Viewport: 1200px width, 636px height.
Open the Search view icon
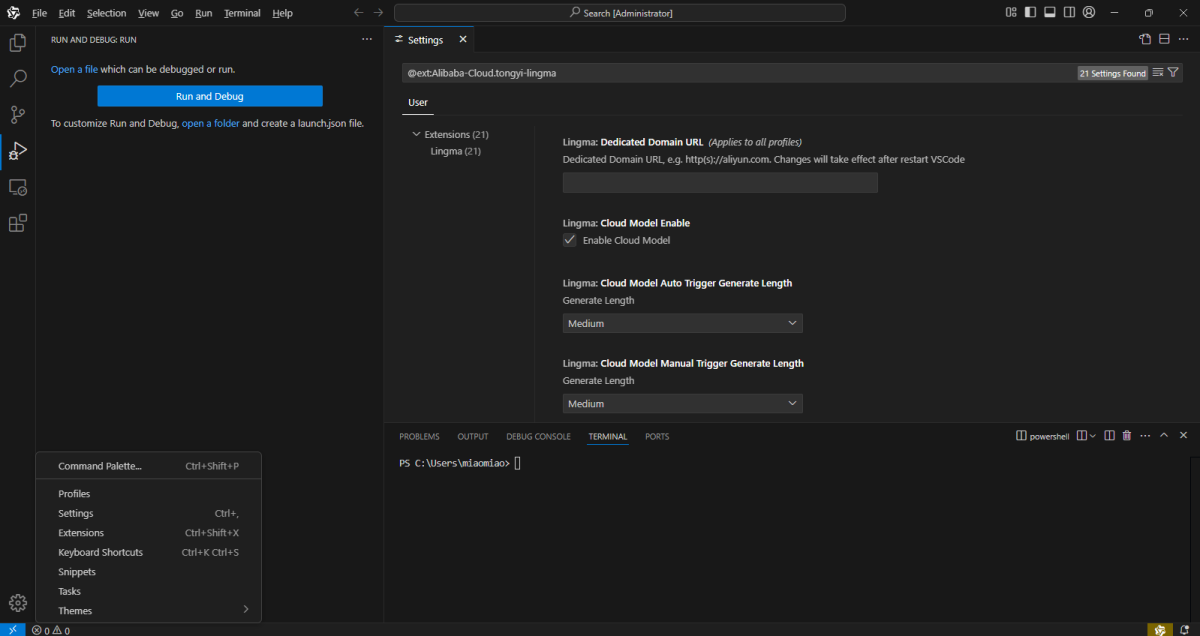point(17,78)
